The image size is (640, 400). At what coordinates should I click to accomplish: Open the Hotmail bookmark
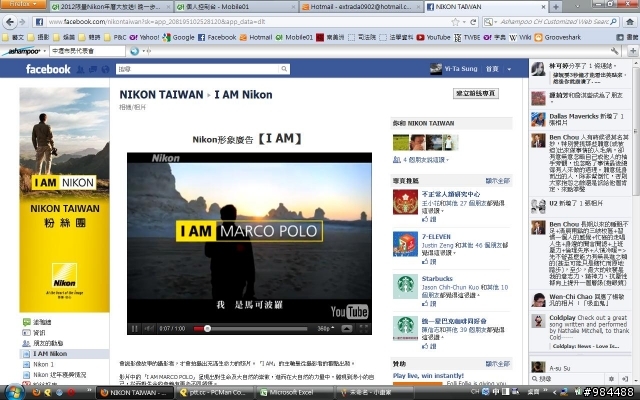pyautogui.click(x=256, y=37)
